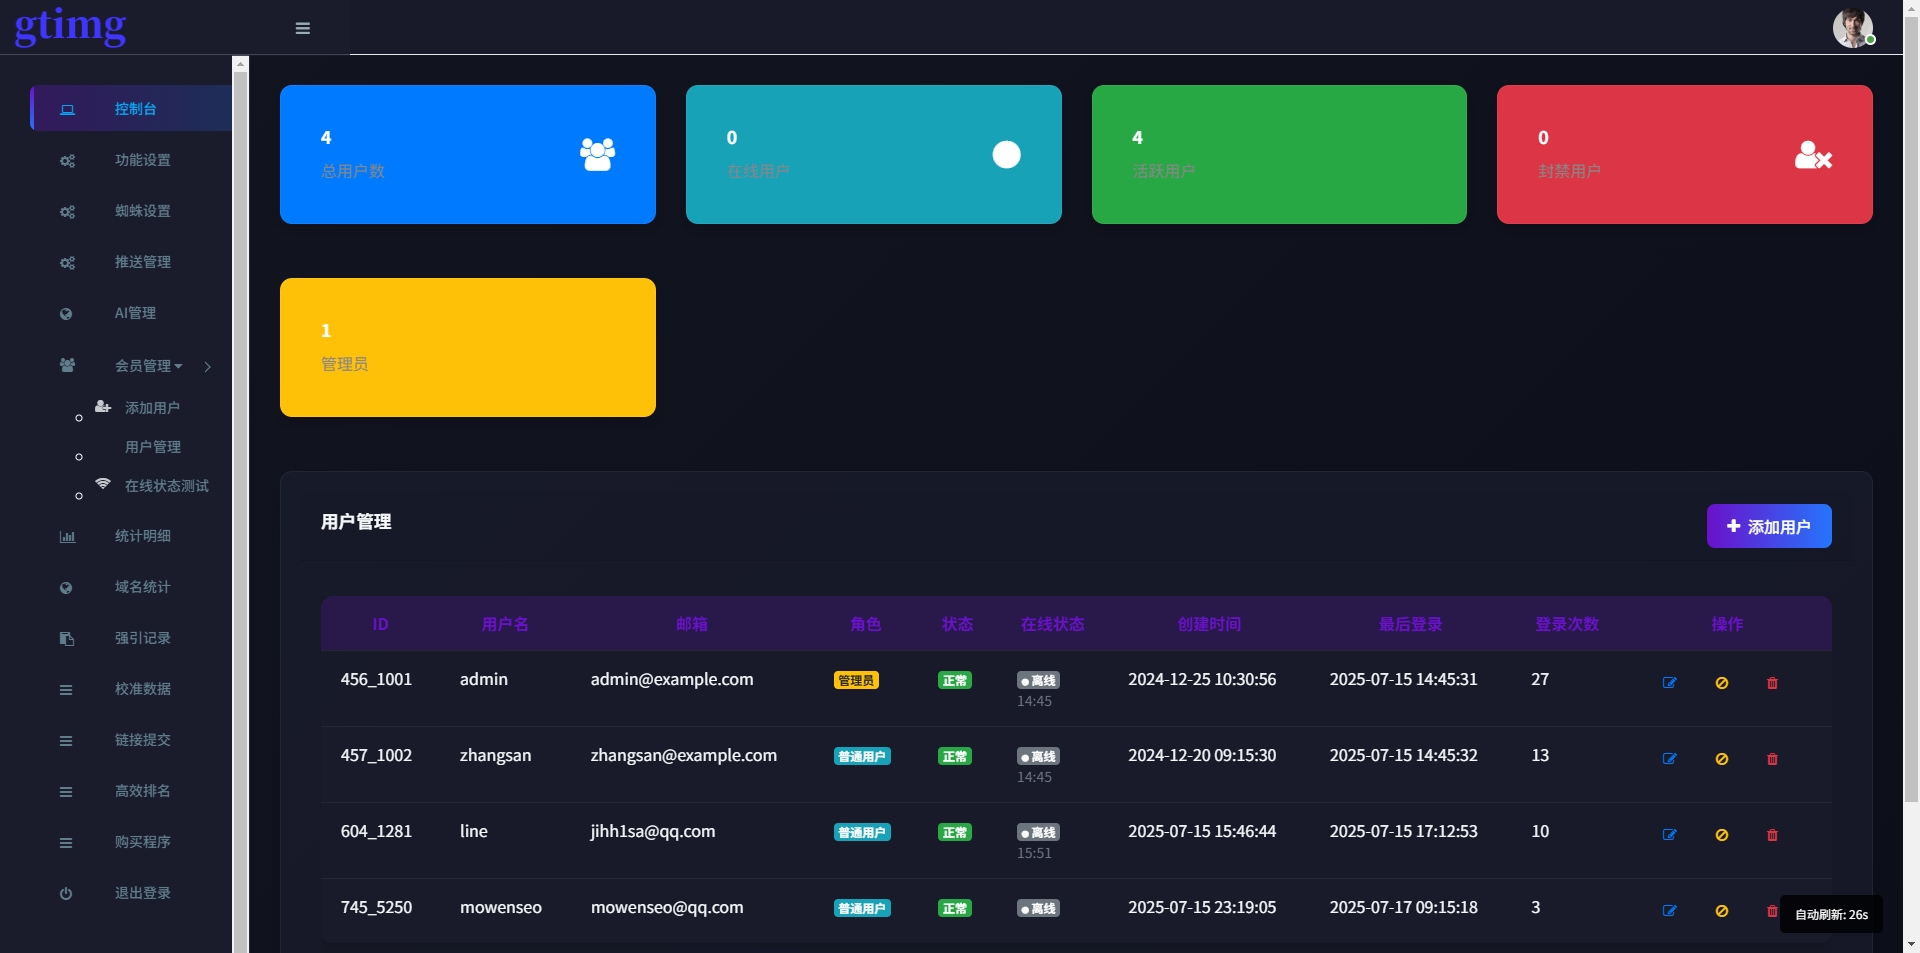Click the laptop icon next to 控制台
This screenshot has height=953, width=1920.
point(67,109)
